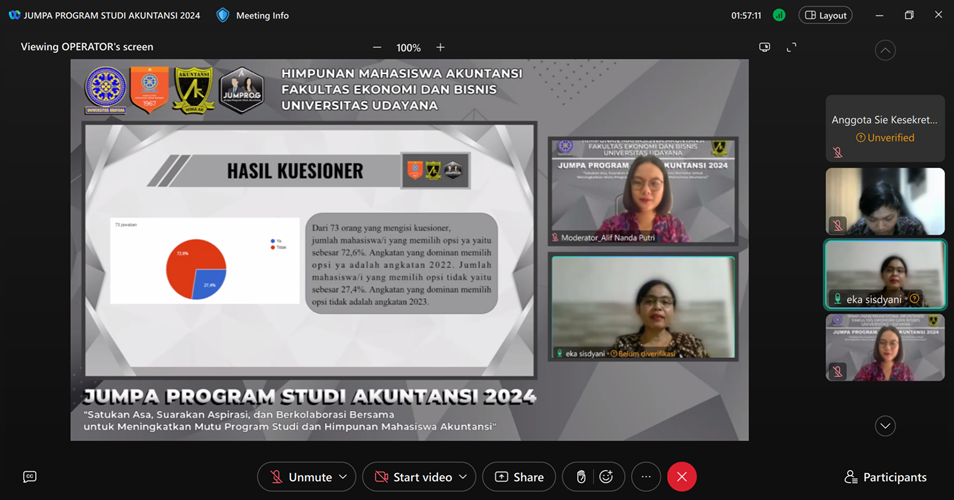Click the Universitas Udayana round logo
954x500 pixels.
pos(105,90)
